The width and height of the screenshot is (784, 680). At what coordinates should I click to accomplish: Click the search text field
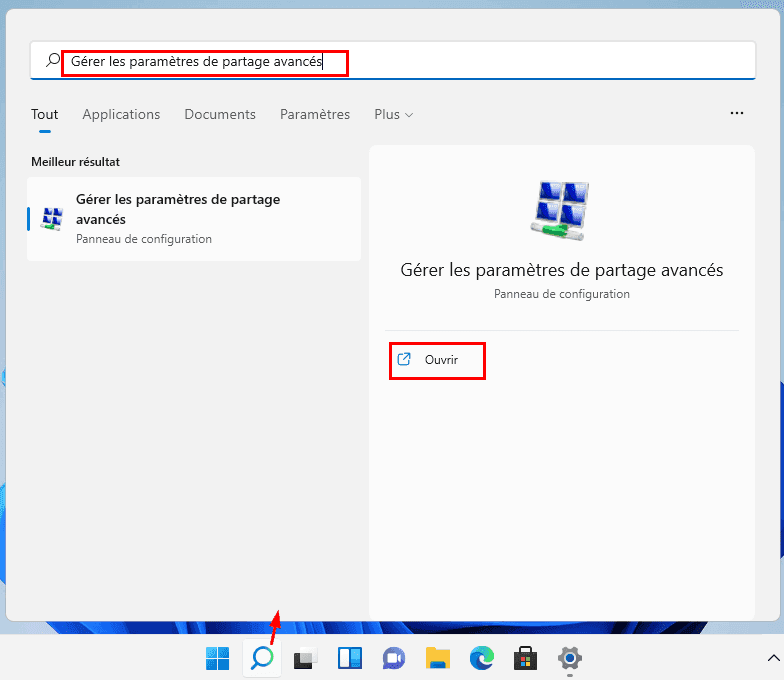point(393,61)
